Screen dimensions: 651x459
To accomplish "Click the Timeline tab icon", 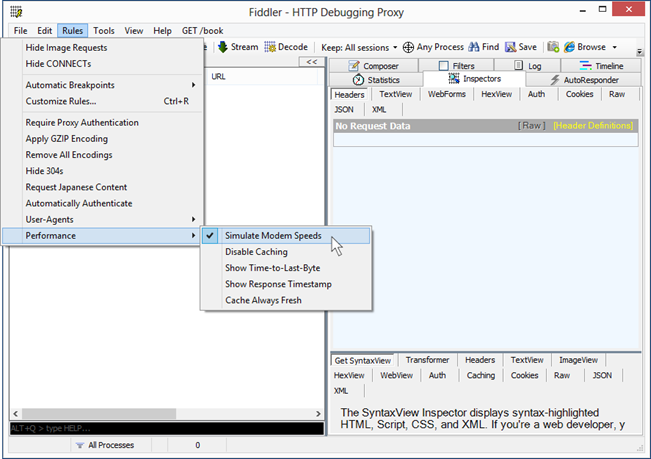I will 585,66.
